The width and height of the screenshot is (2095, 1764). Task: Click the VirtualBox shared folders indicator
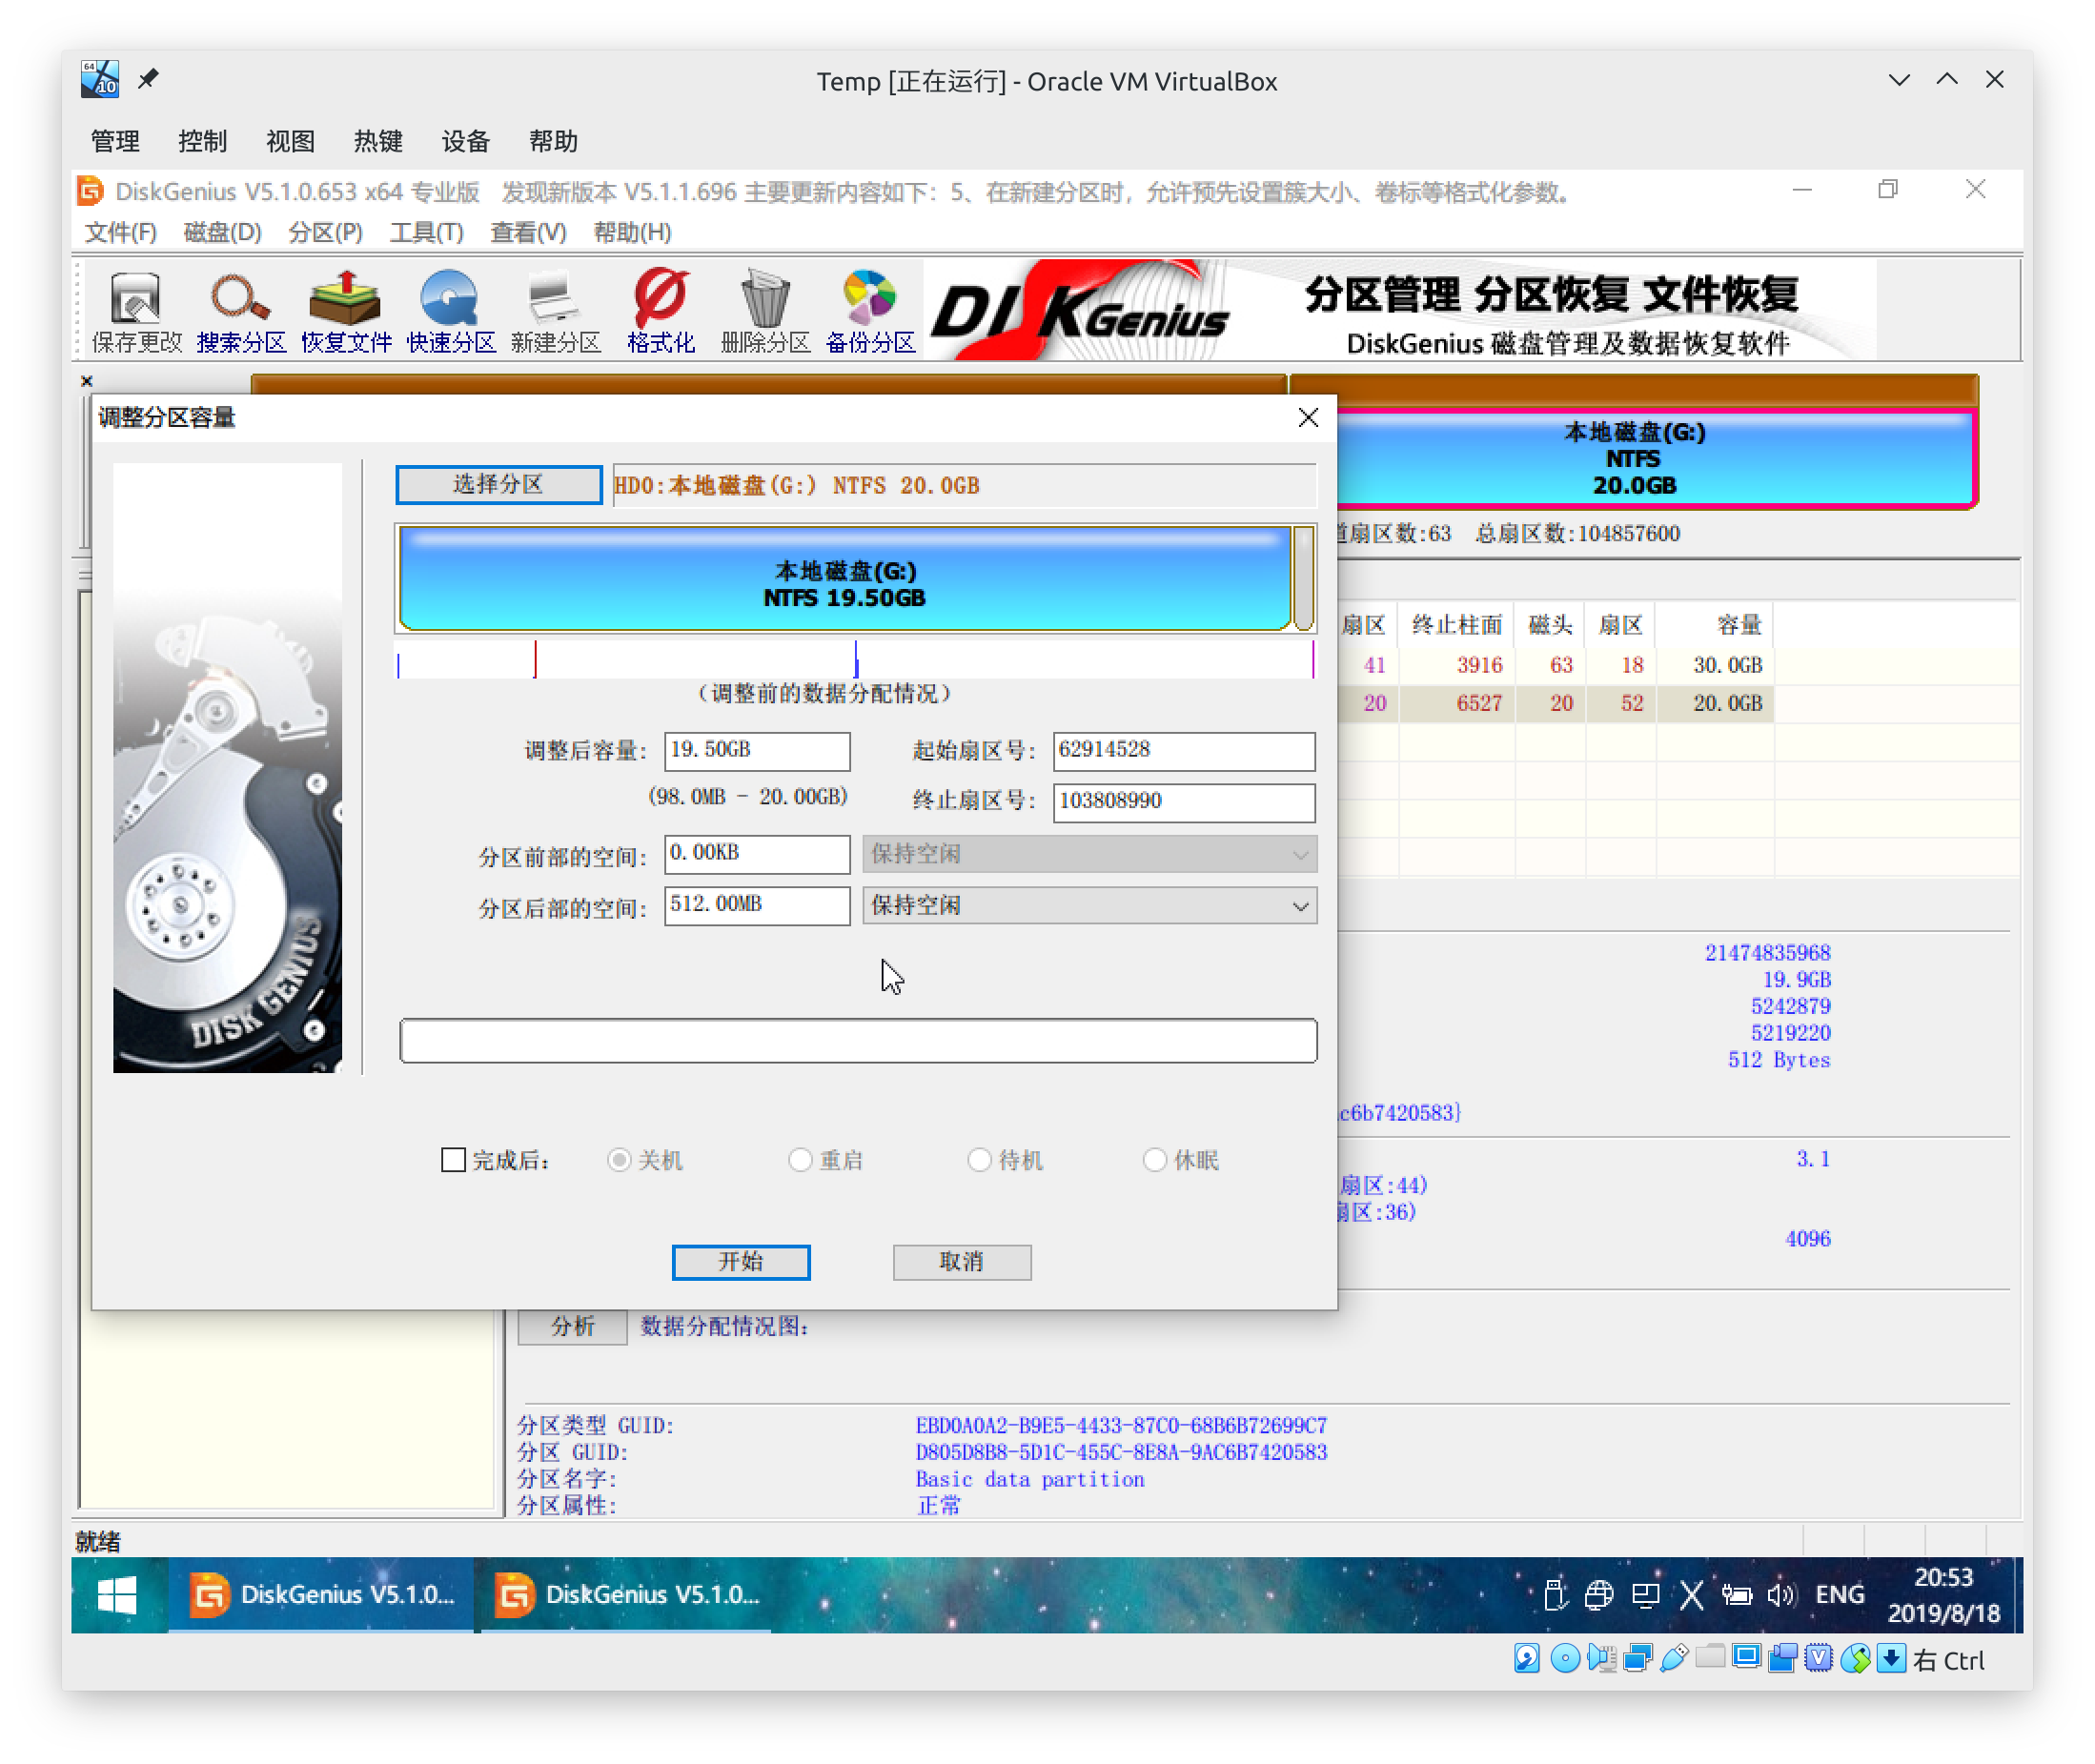point(1710,1658)
